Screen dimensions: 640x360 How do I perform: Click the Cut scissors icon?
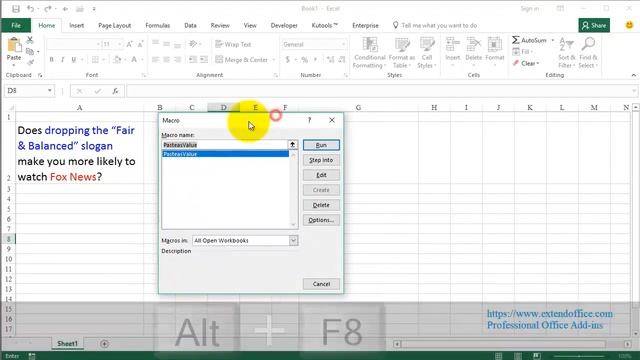pos(30,40)
